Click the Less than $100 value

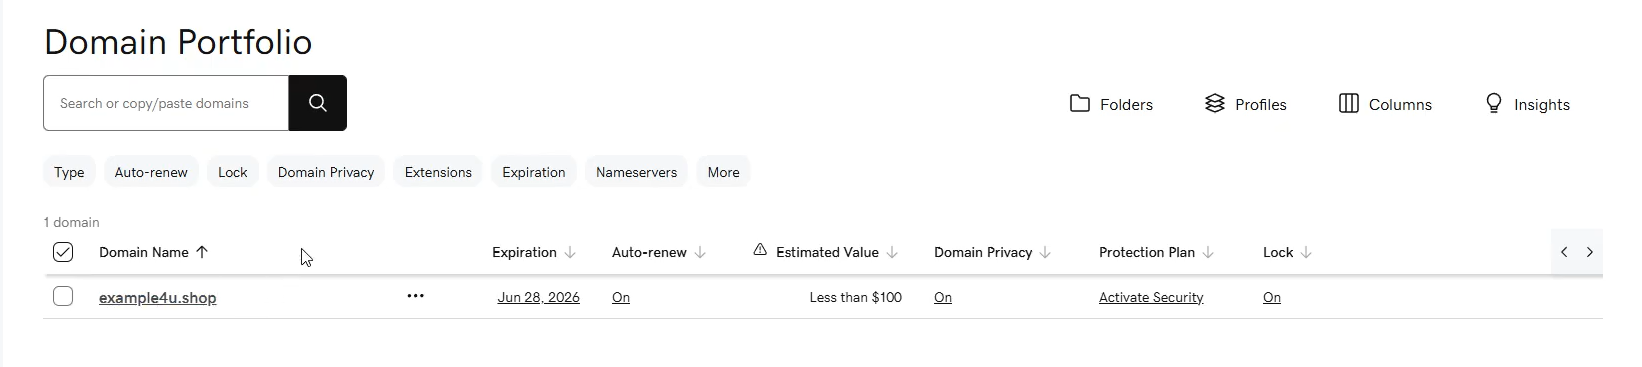coord(856,297)
